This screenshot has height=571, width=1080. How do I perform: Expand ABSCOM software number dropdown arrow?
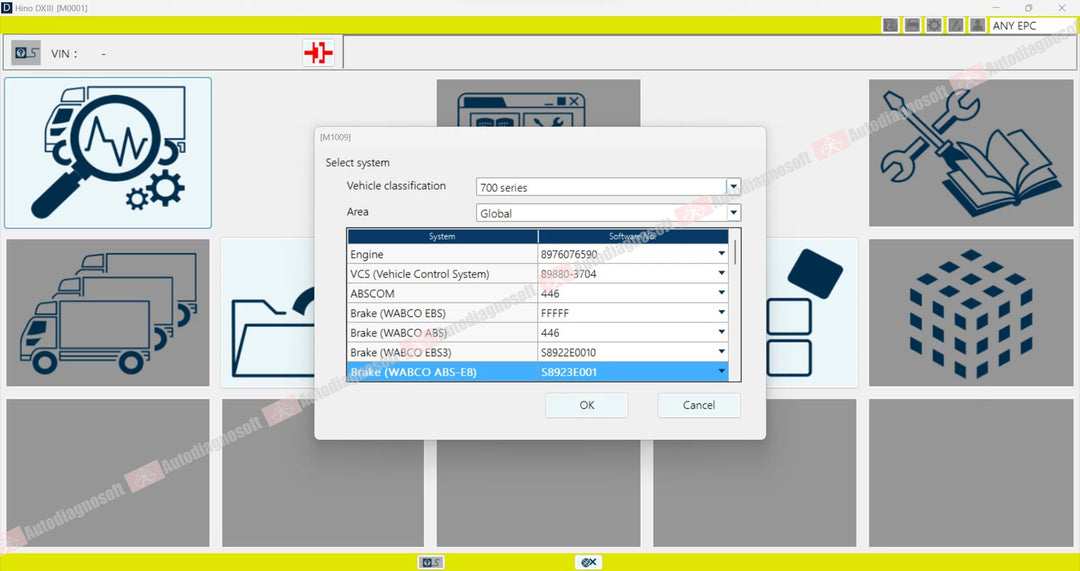pyautogui.click(x=721, y=293)
